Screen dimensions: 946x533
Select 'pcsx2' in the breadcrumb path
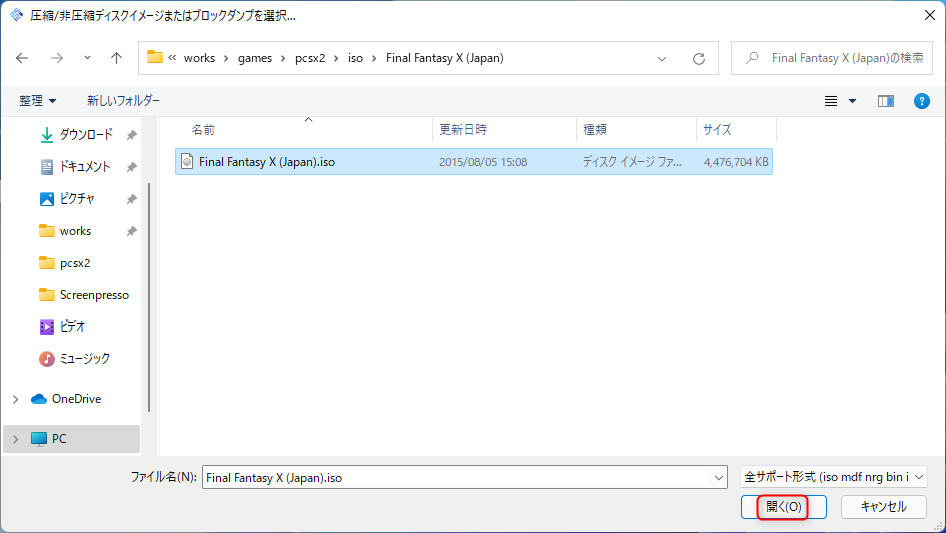(310, 58)
